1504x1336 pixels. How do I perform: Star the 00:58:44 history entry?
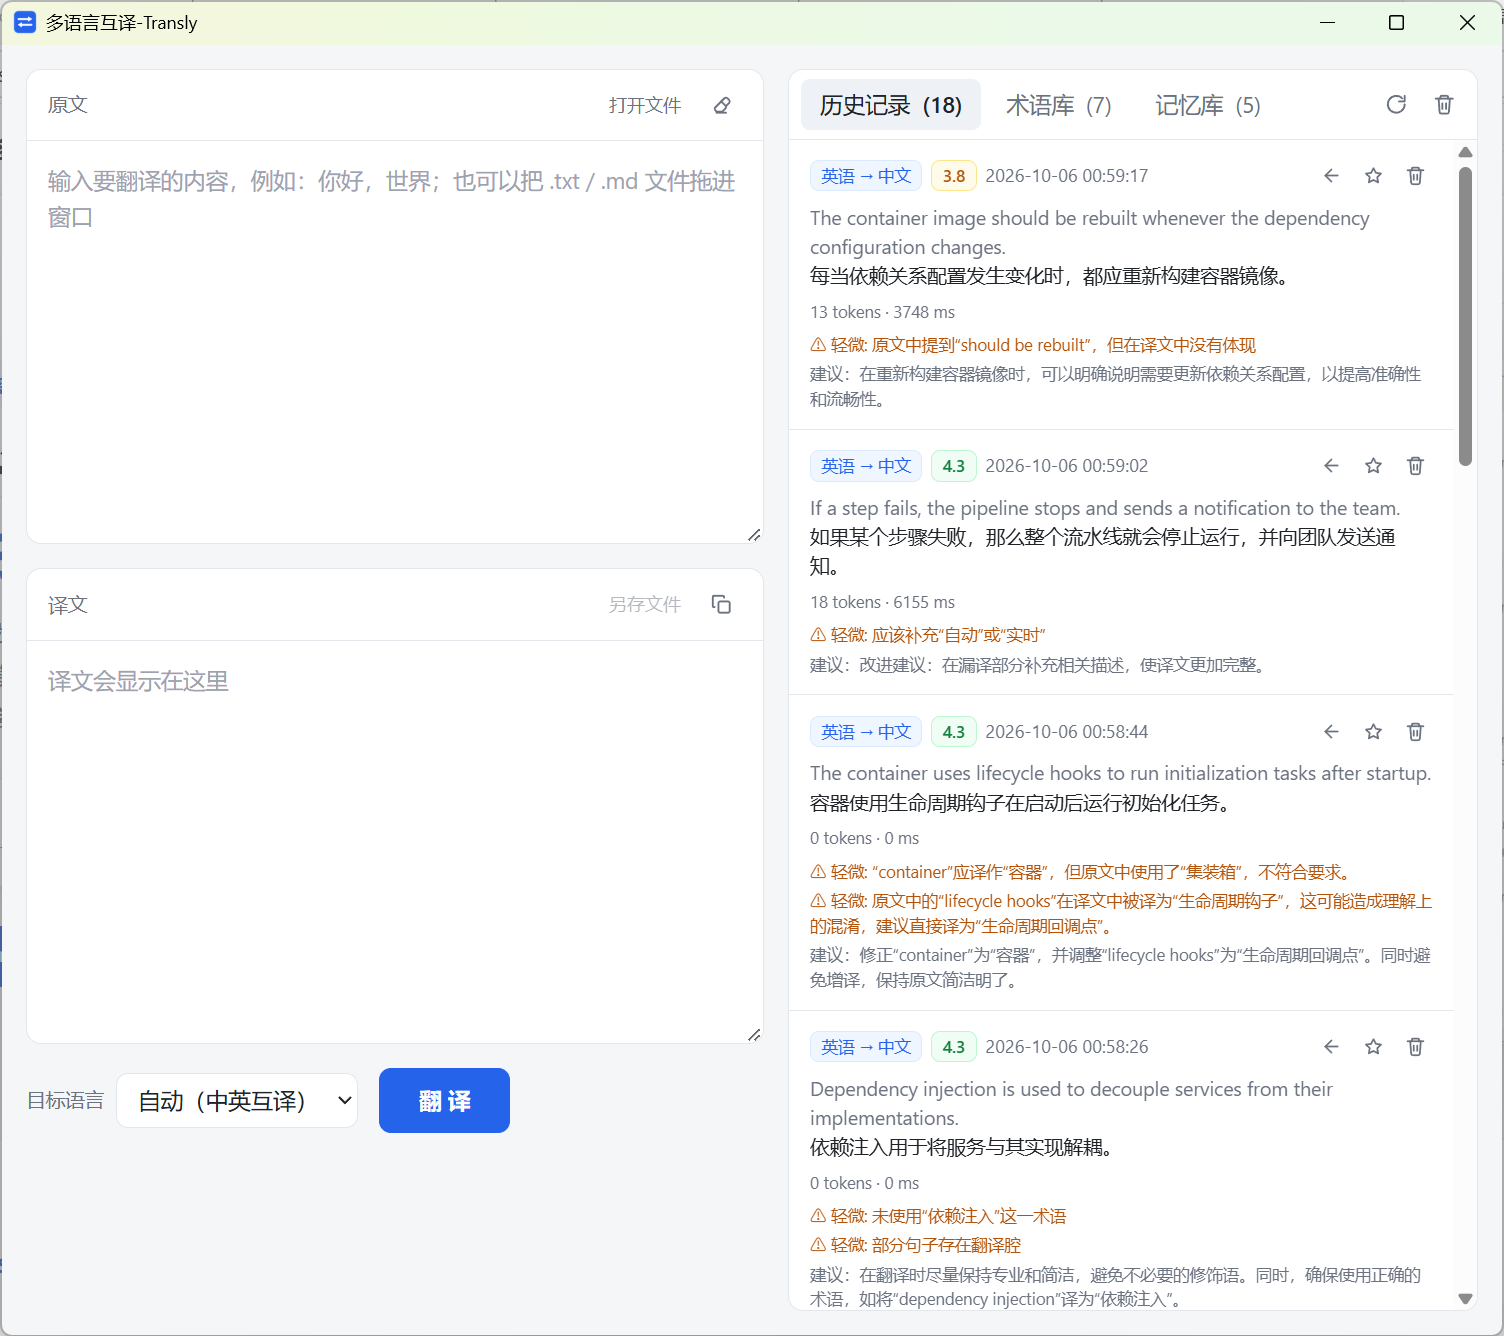pos(1373,732)
